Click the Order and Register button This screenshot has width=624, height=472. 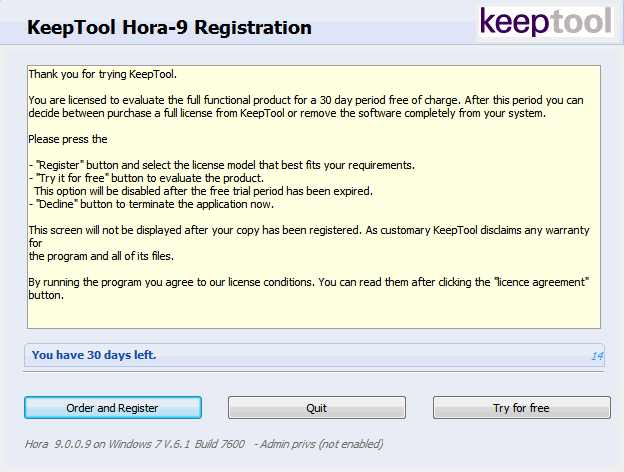(113, 408)
